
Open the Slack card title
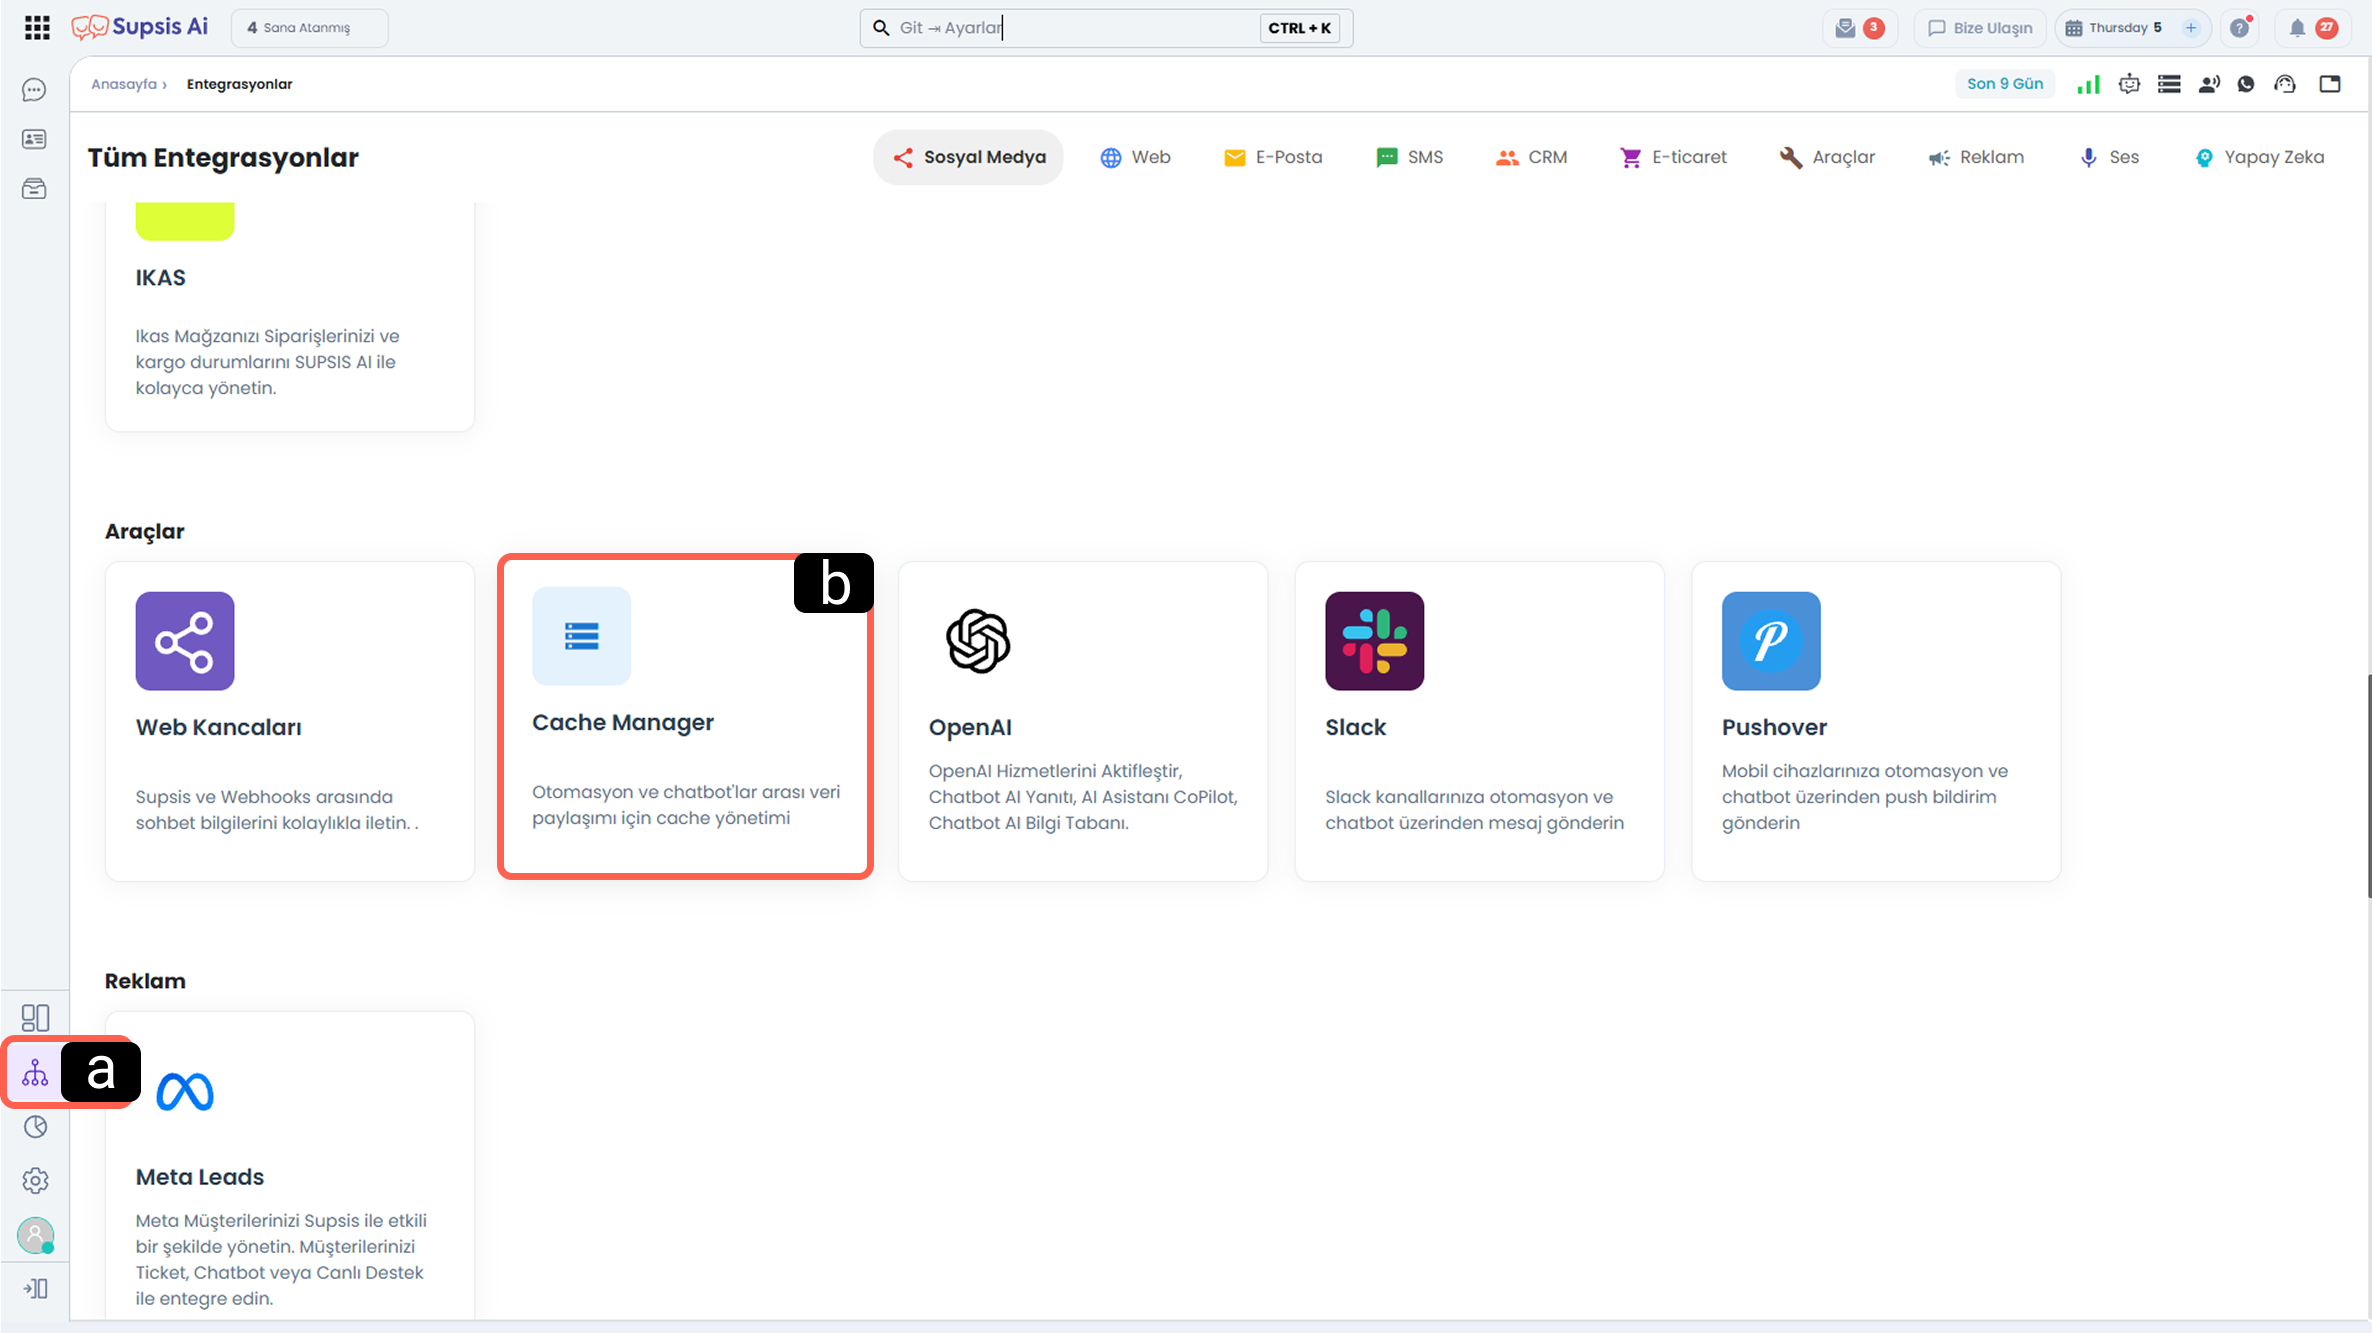pyautogui.click(x=1355, y=727)
